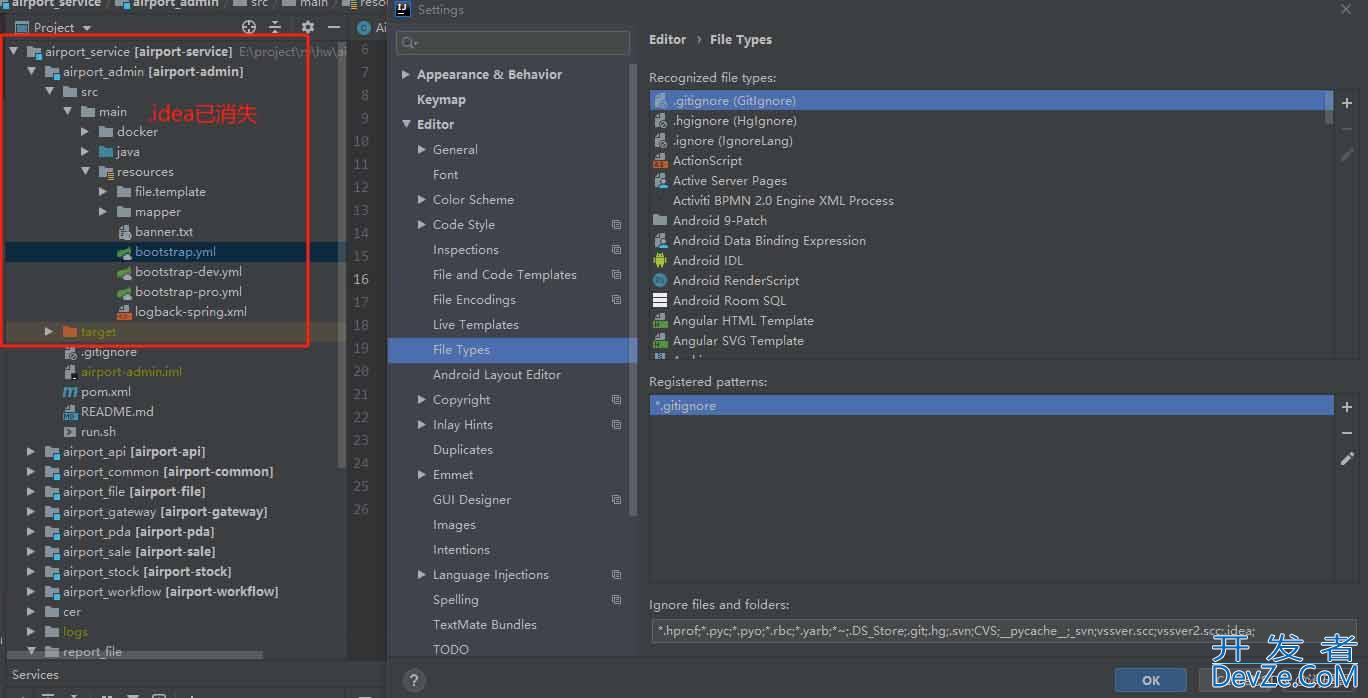Hide the Project panel with minus icon
Image resolution: width=1368 pixels, height=698 pixels.
334,27
